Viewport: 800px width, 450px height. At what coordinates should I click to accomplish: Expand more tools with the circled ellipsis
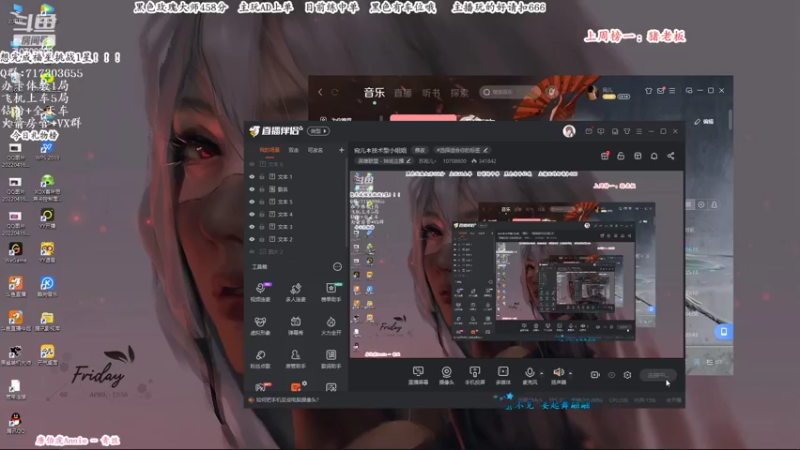337,267
